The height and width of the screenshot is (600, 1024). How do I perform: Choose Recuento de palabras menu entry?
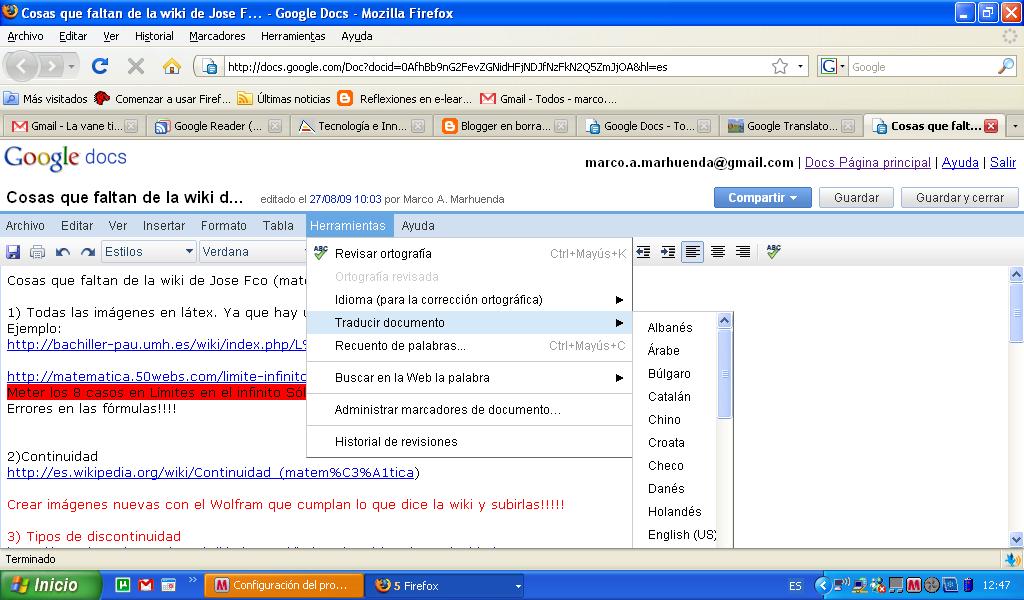tap(470, 346)
